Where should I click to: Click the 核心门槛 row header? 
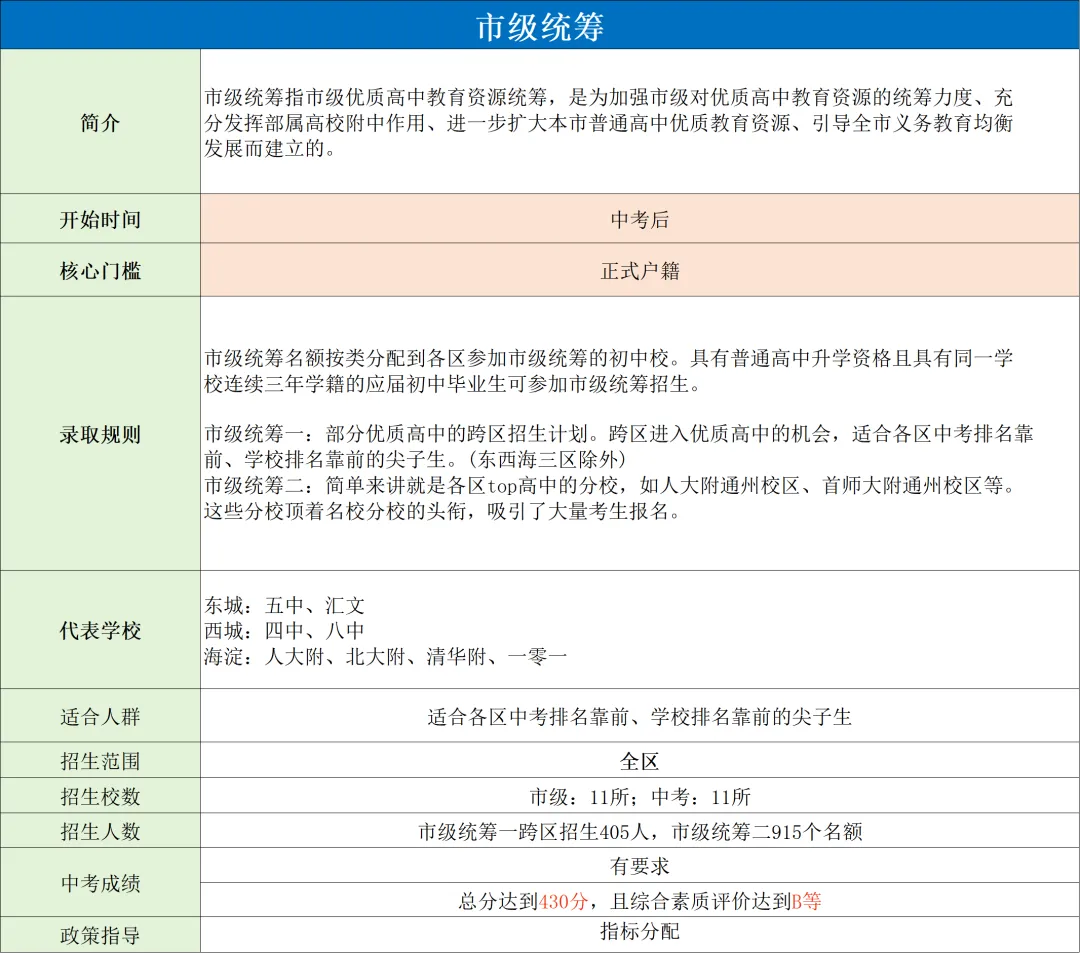point(99,270)
